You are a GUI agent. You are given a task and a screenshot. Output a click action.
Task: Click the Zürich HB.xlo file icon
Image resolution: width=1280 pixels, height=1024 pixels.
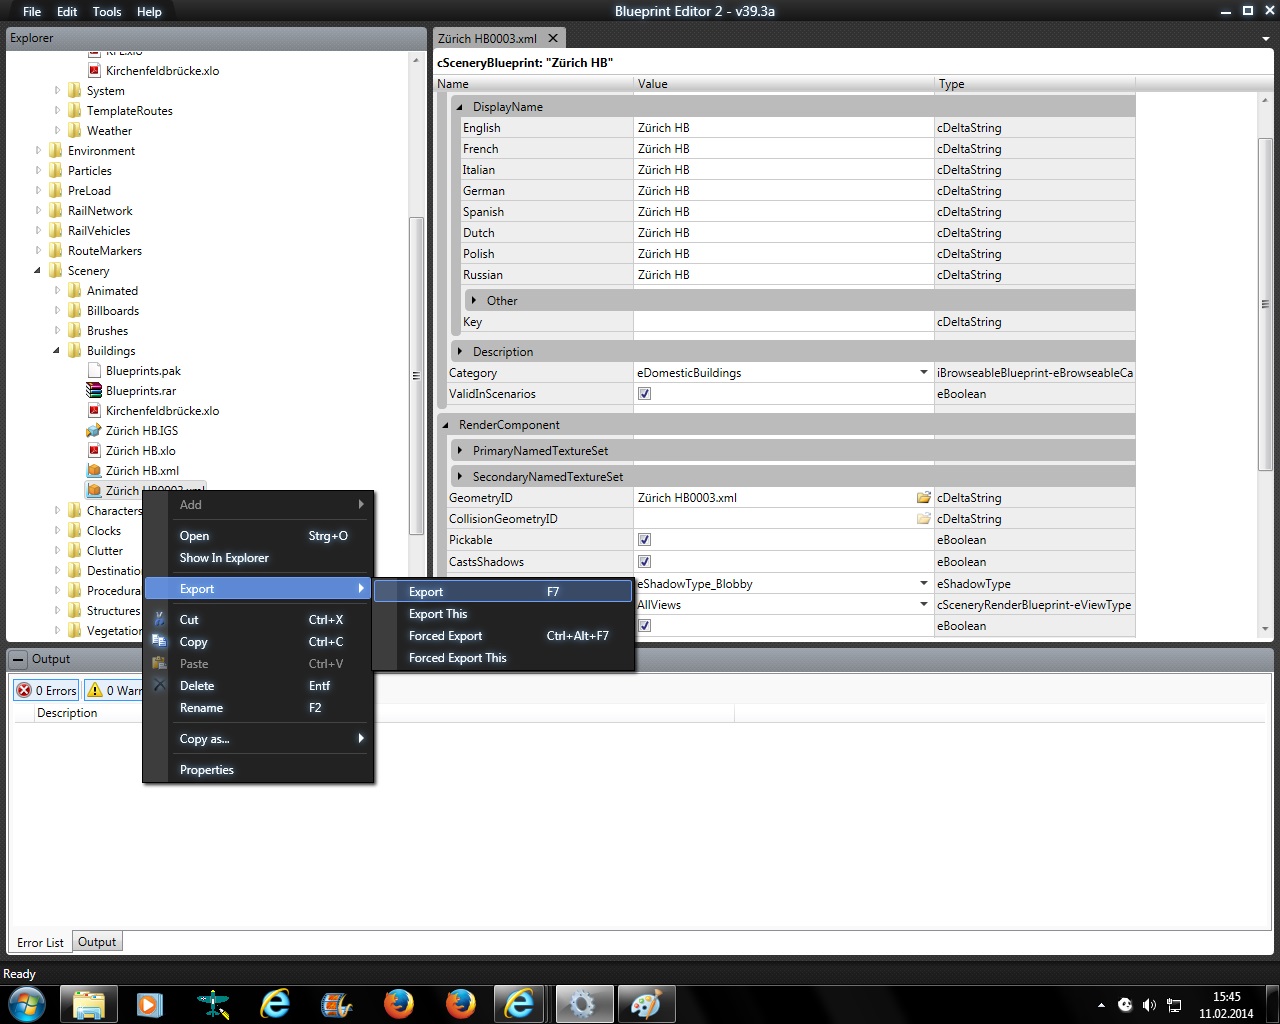pos(94,451)
